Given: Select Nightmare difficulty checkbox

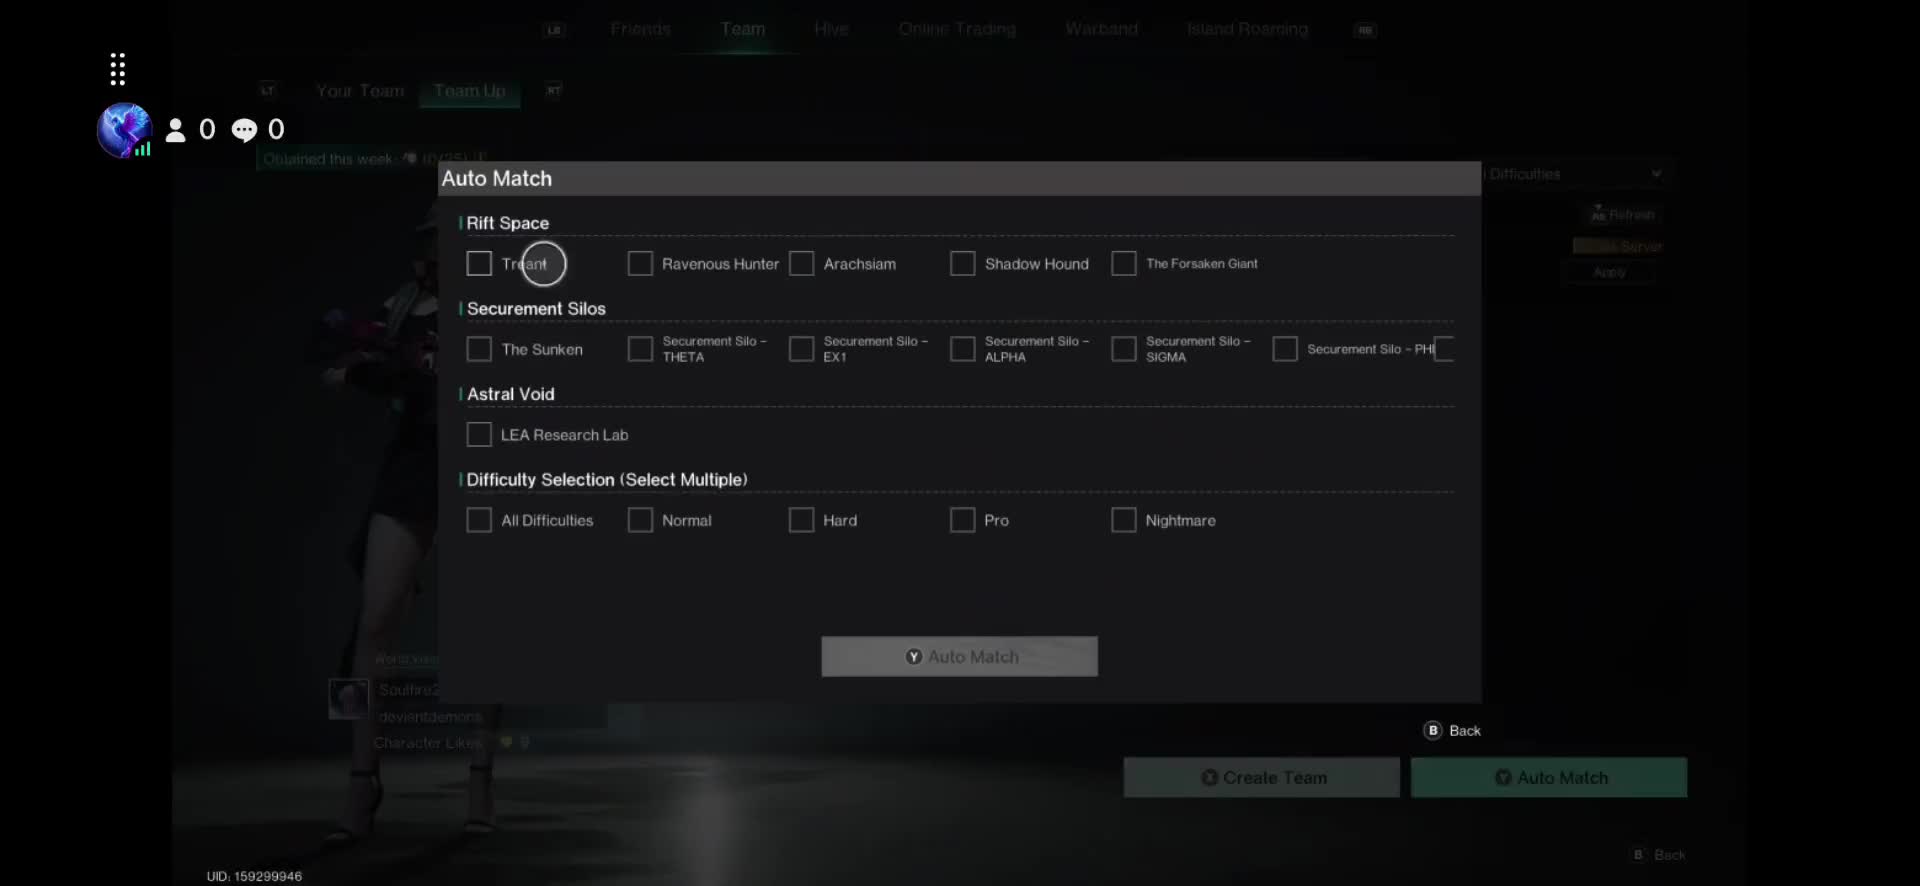Looking at the screenshot, I should (1124, 520).
